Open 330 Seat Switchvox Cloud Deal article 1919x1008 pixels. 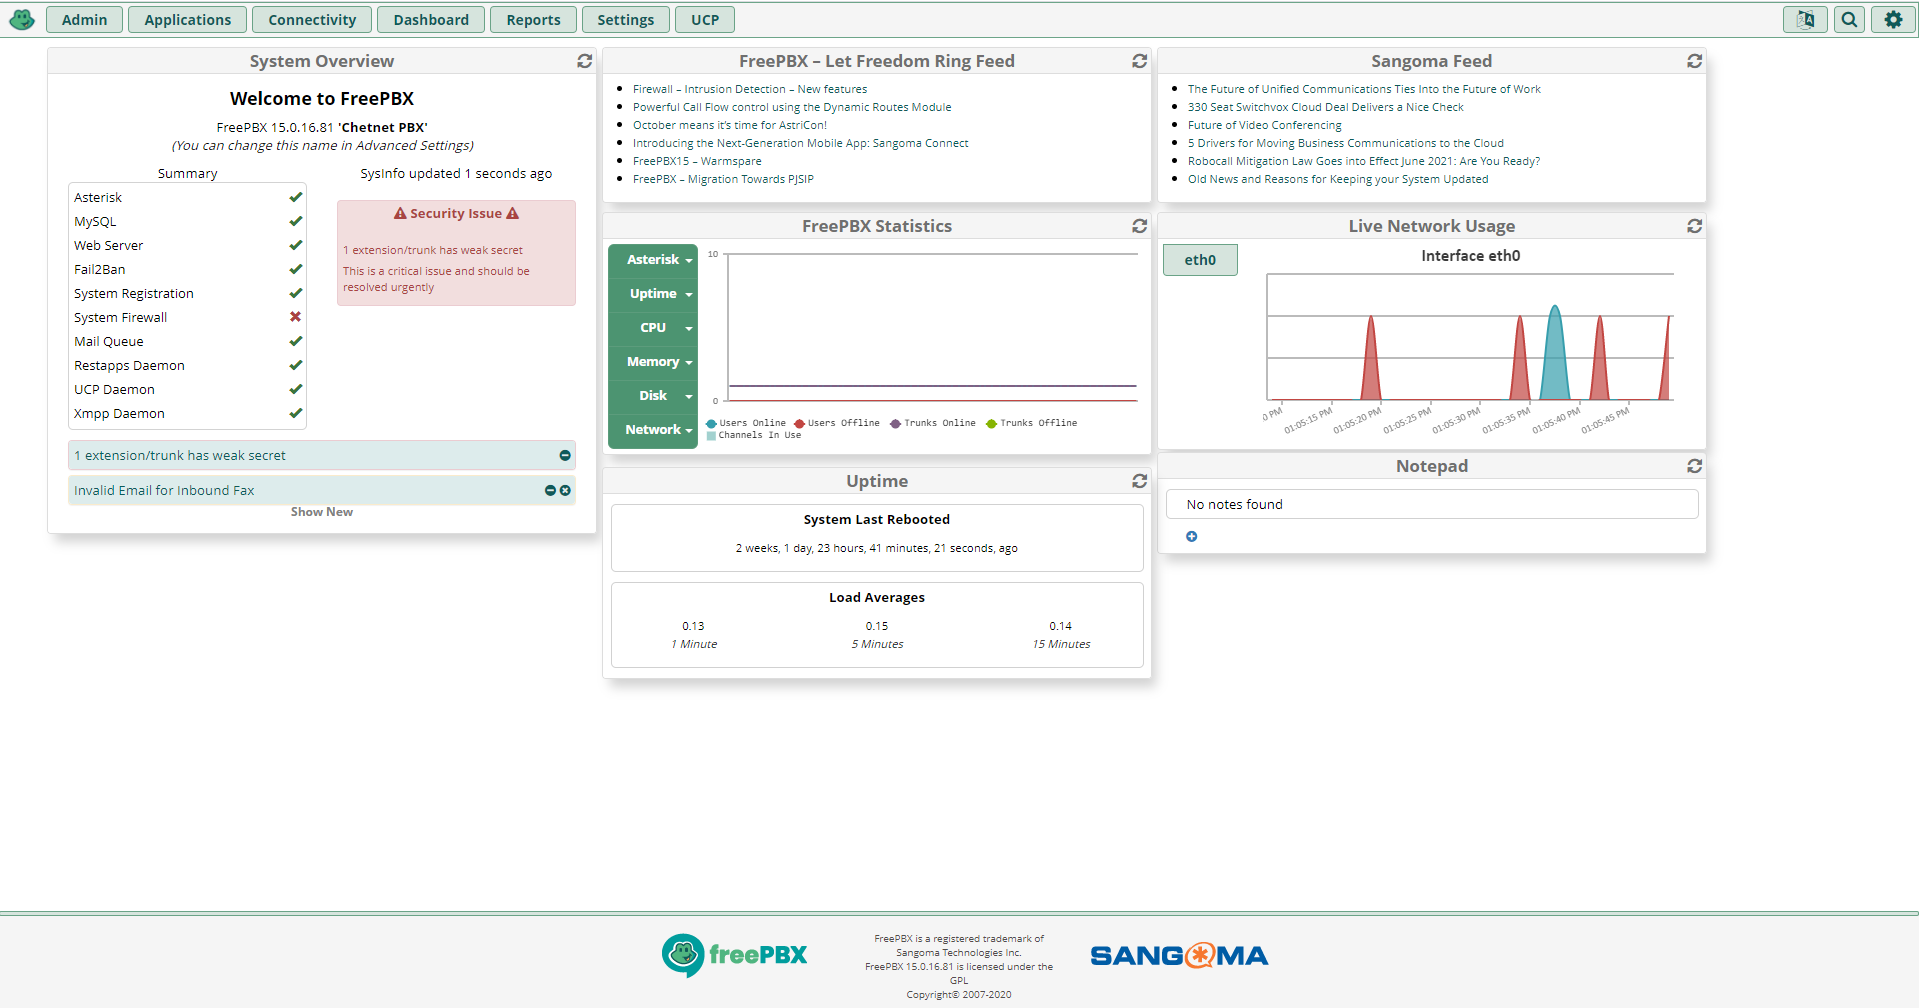(x=1325, y=107)
